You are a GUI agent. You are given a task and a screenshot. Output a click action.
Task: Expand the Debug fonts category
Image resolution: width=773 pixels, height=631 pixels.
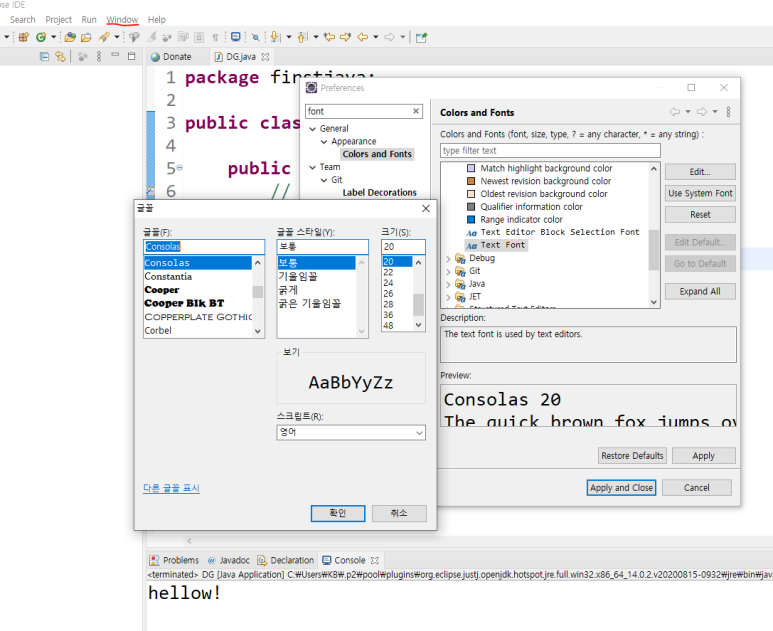coord(448,259)
